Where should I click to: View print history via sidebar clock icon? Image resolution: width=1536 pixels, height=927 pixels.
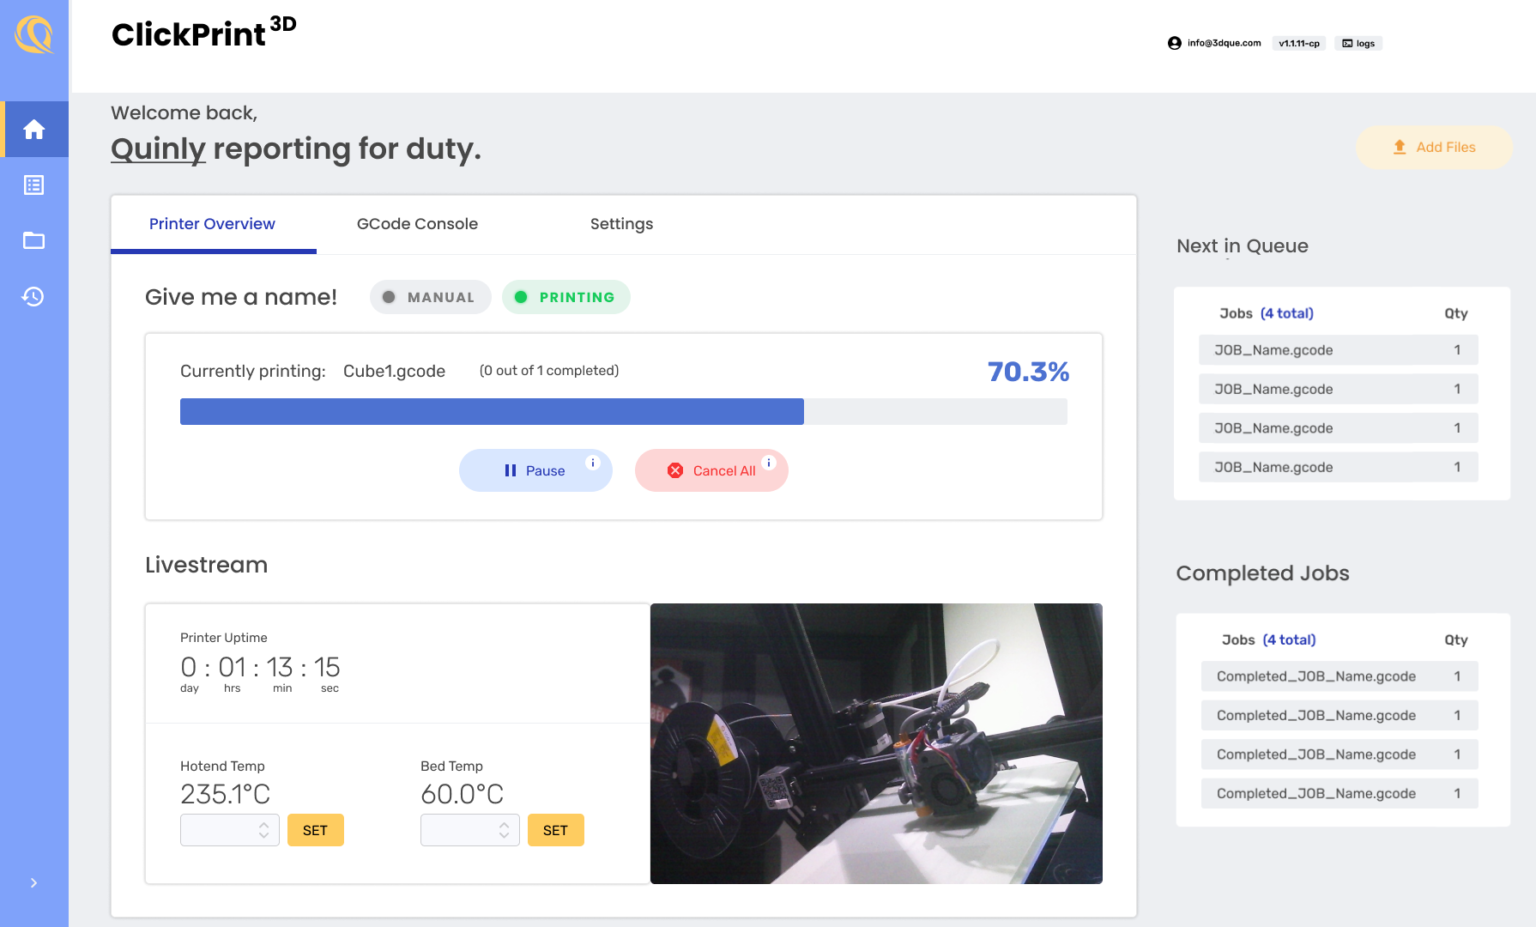[35, 297]
